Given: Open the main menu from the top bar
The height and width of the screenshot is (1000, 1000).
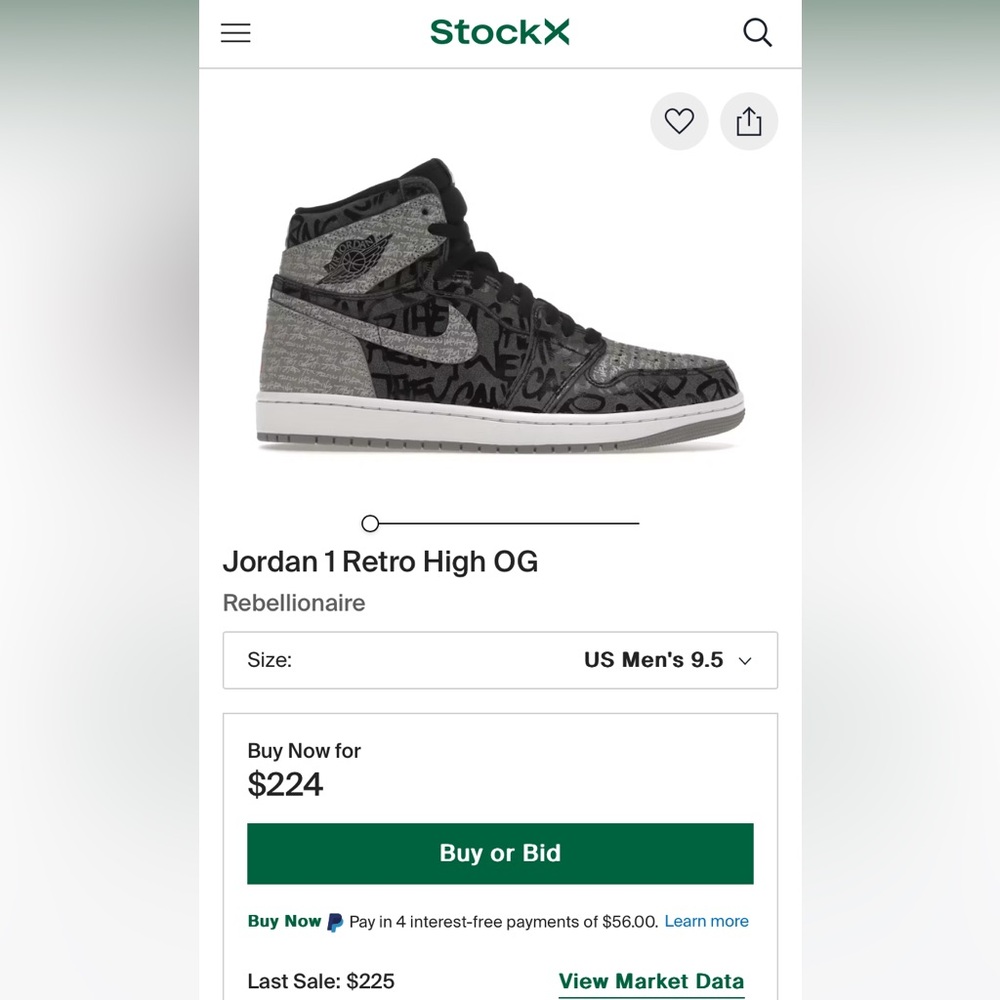Looking at the screenshot, I should pyautogui.click(x=235, y=32).
